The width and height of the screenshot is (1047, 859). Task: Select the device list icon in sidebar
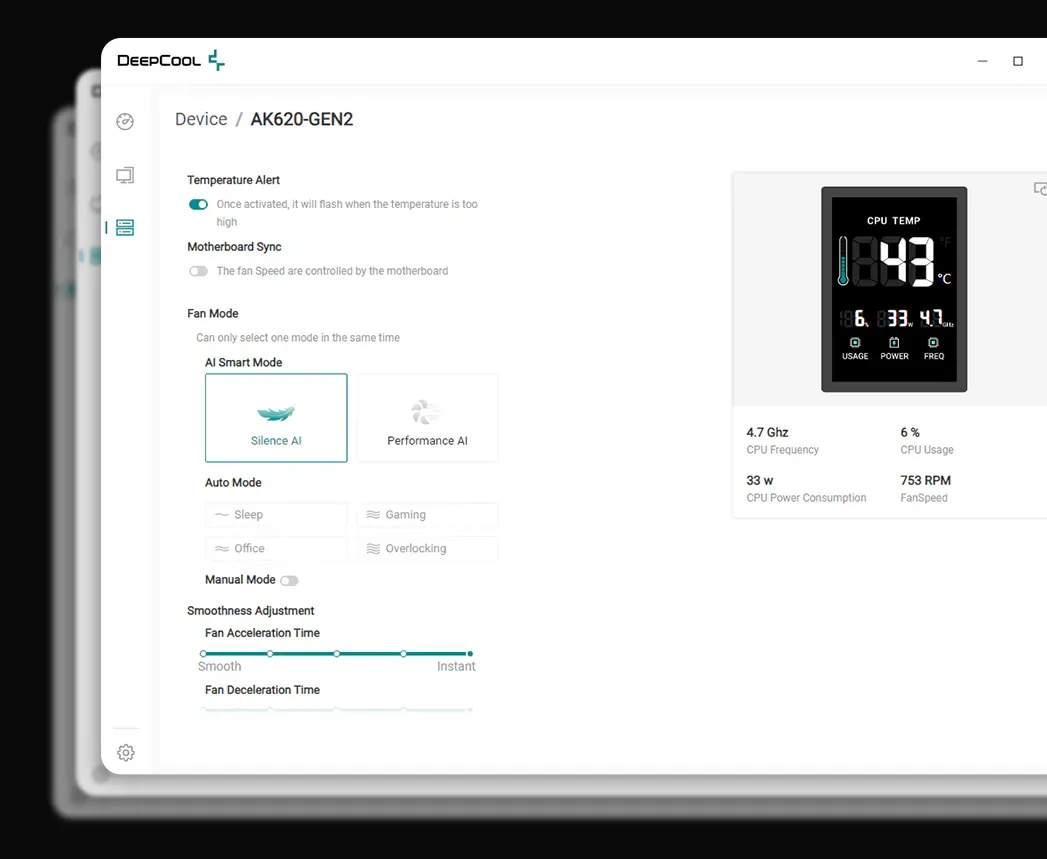coord(125,227)
